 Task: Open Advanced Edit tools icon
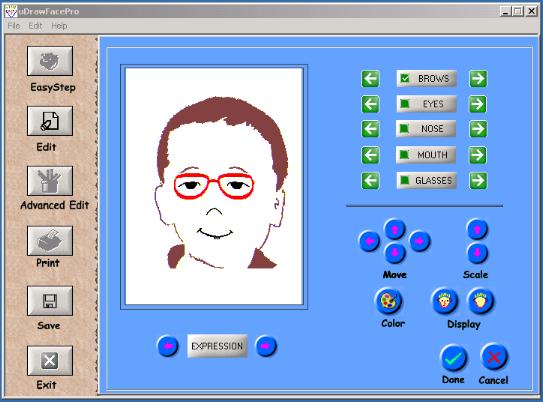pos(50,181)
